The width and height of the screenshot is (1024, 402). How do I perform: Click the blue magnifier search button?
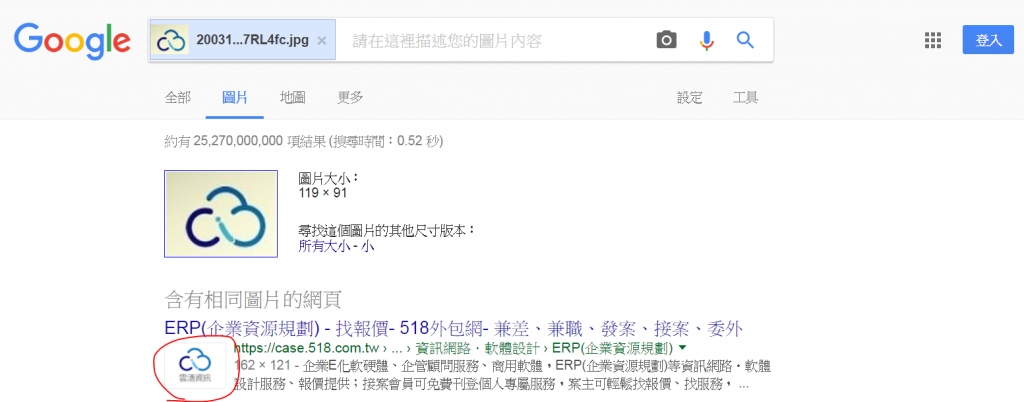coord(745,40)
